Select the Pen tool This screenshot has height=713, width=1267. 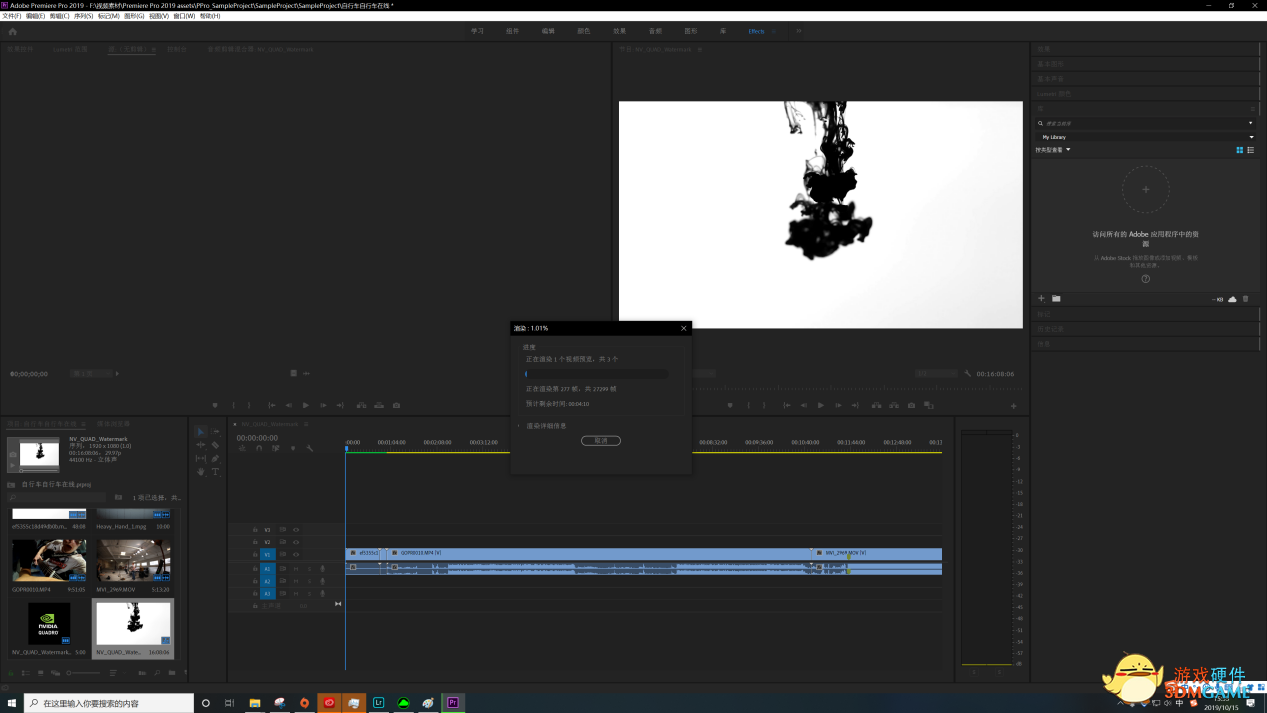click(216, 458)
